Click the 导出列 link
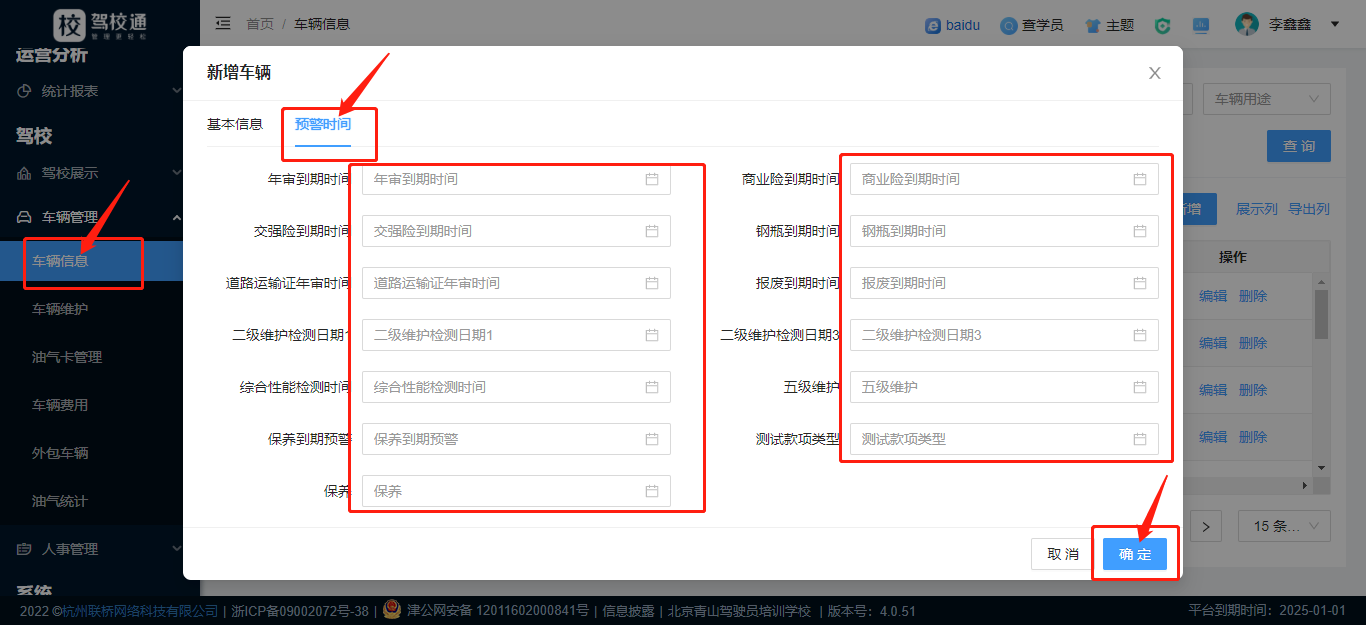Viewport: 1366px width, 625px height. coord(1309,209)
